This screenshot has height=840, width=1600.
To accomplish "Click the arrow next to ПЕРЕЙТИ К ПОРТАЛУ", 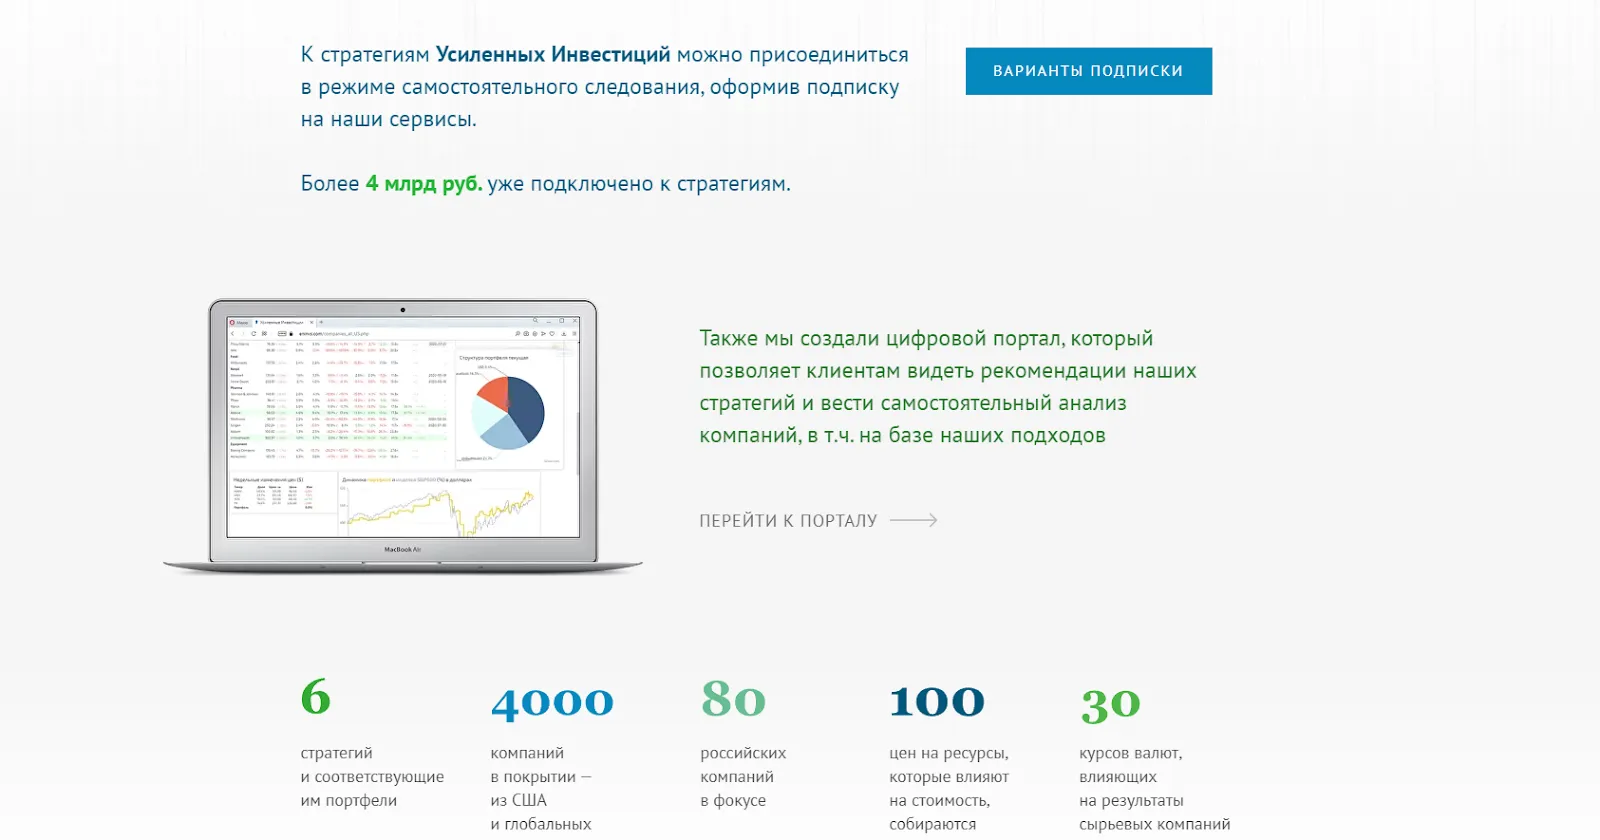I will tap(913, 520).
